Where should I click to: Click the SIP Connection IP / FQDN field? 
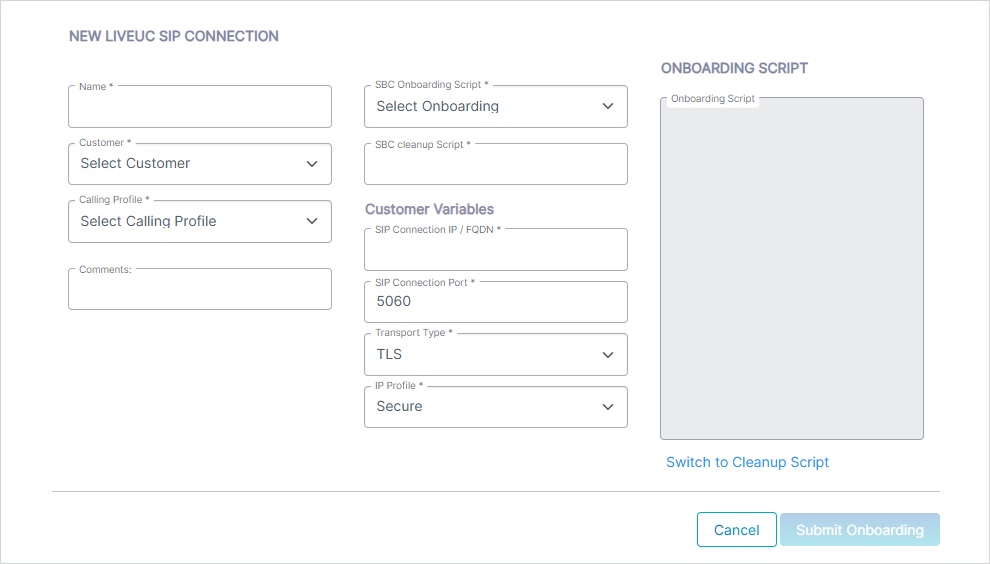click(x=495, y=250)
